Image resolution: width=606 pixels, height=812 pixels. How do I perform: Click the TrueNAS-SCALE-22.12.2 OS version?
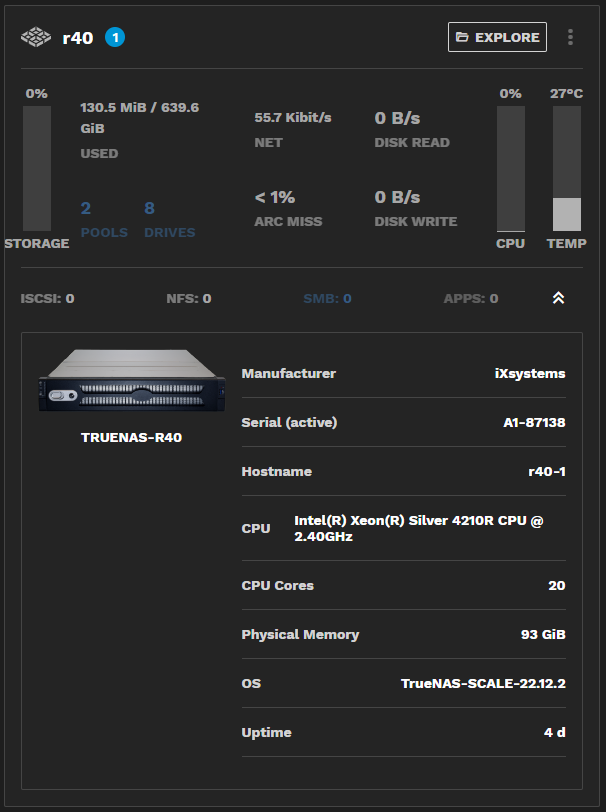coord(483,683)
